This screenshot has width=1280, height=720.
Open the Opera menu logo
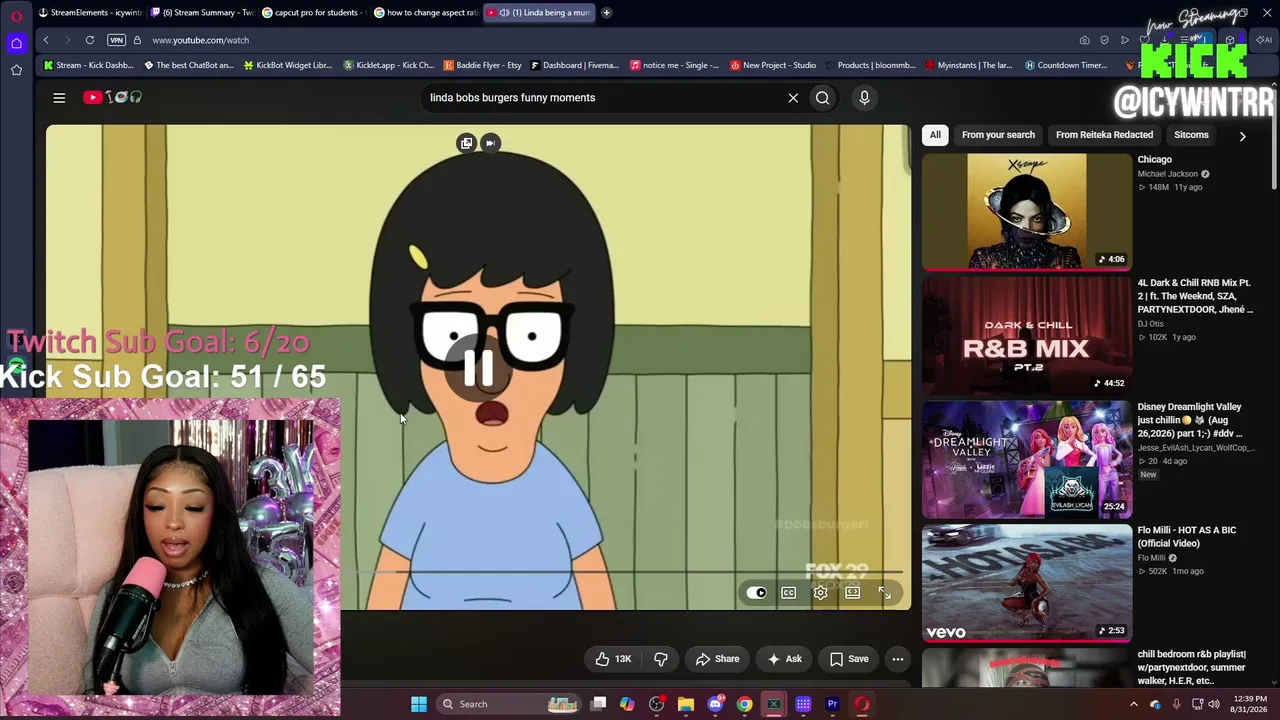pos(16,15)
